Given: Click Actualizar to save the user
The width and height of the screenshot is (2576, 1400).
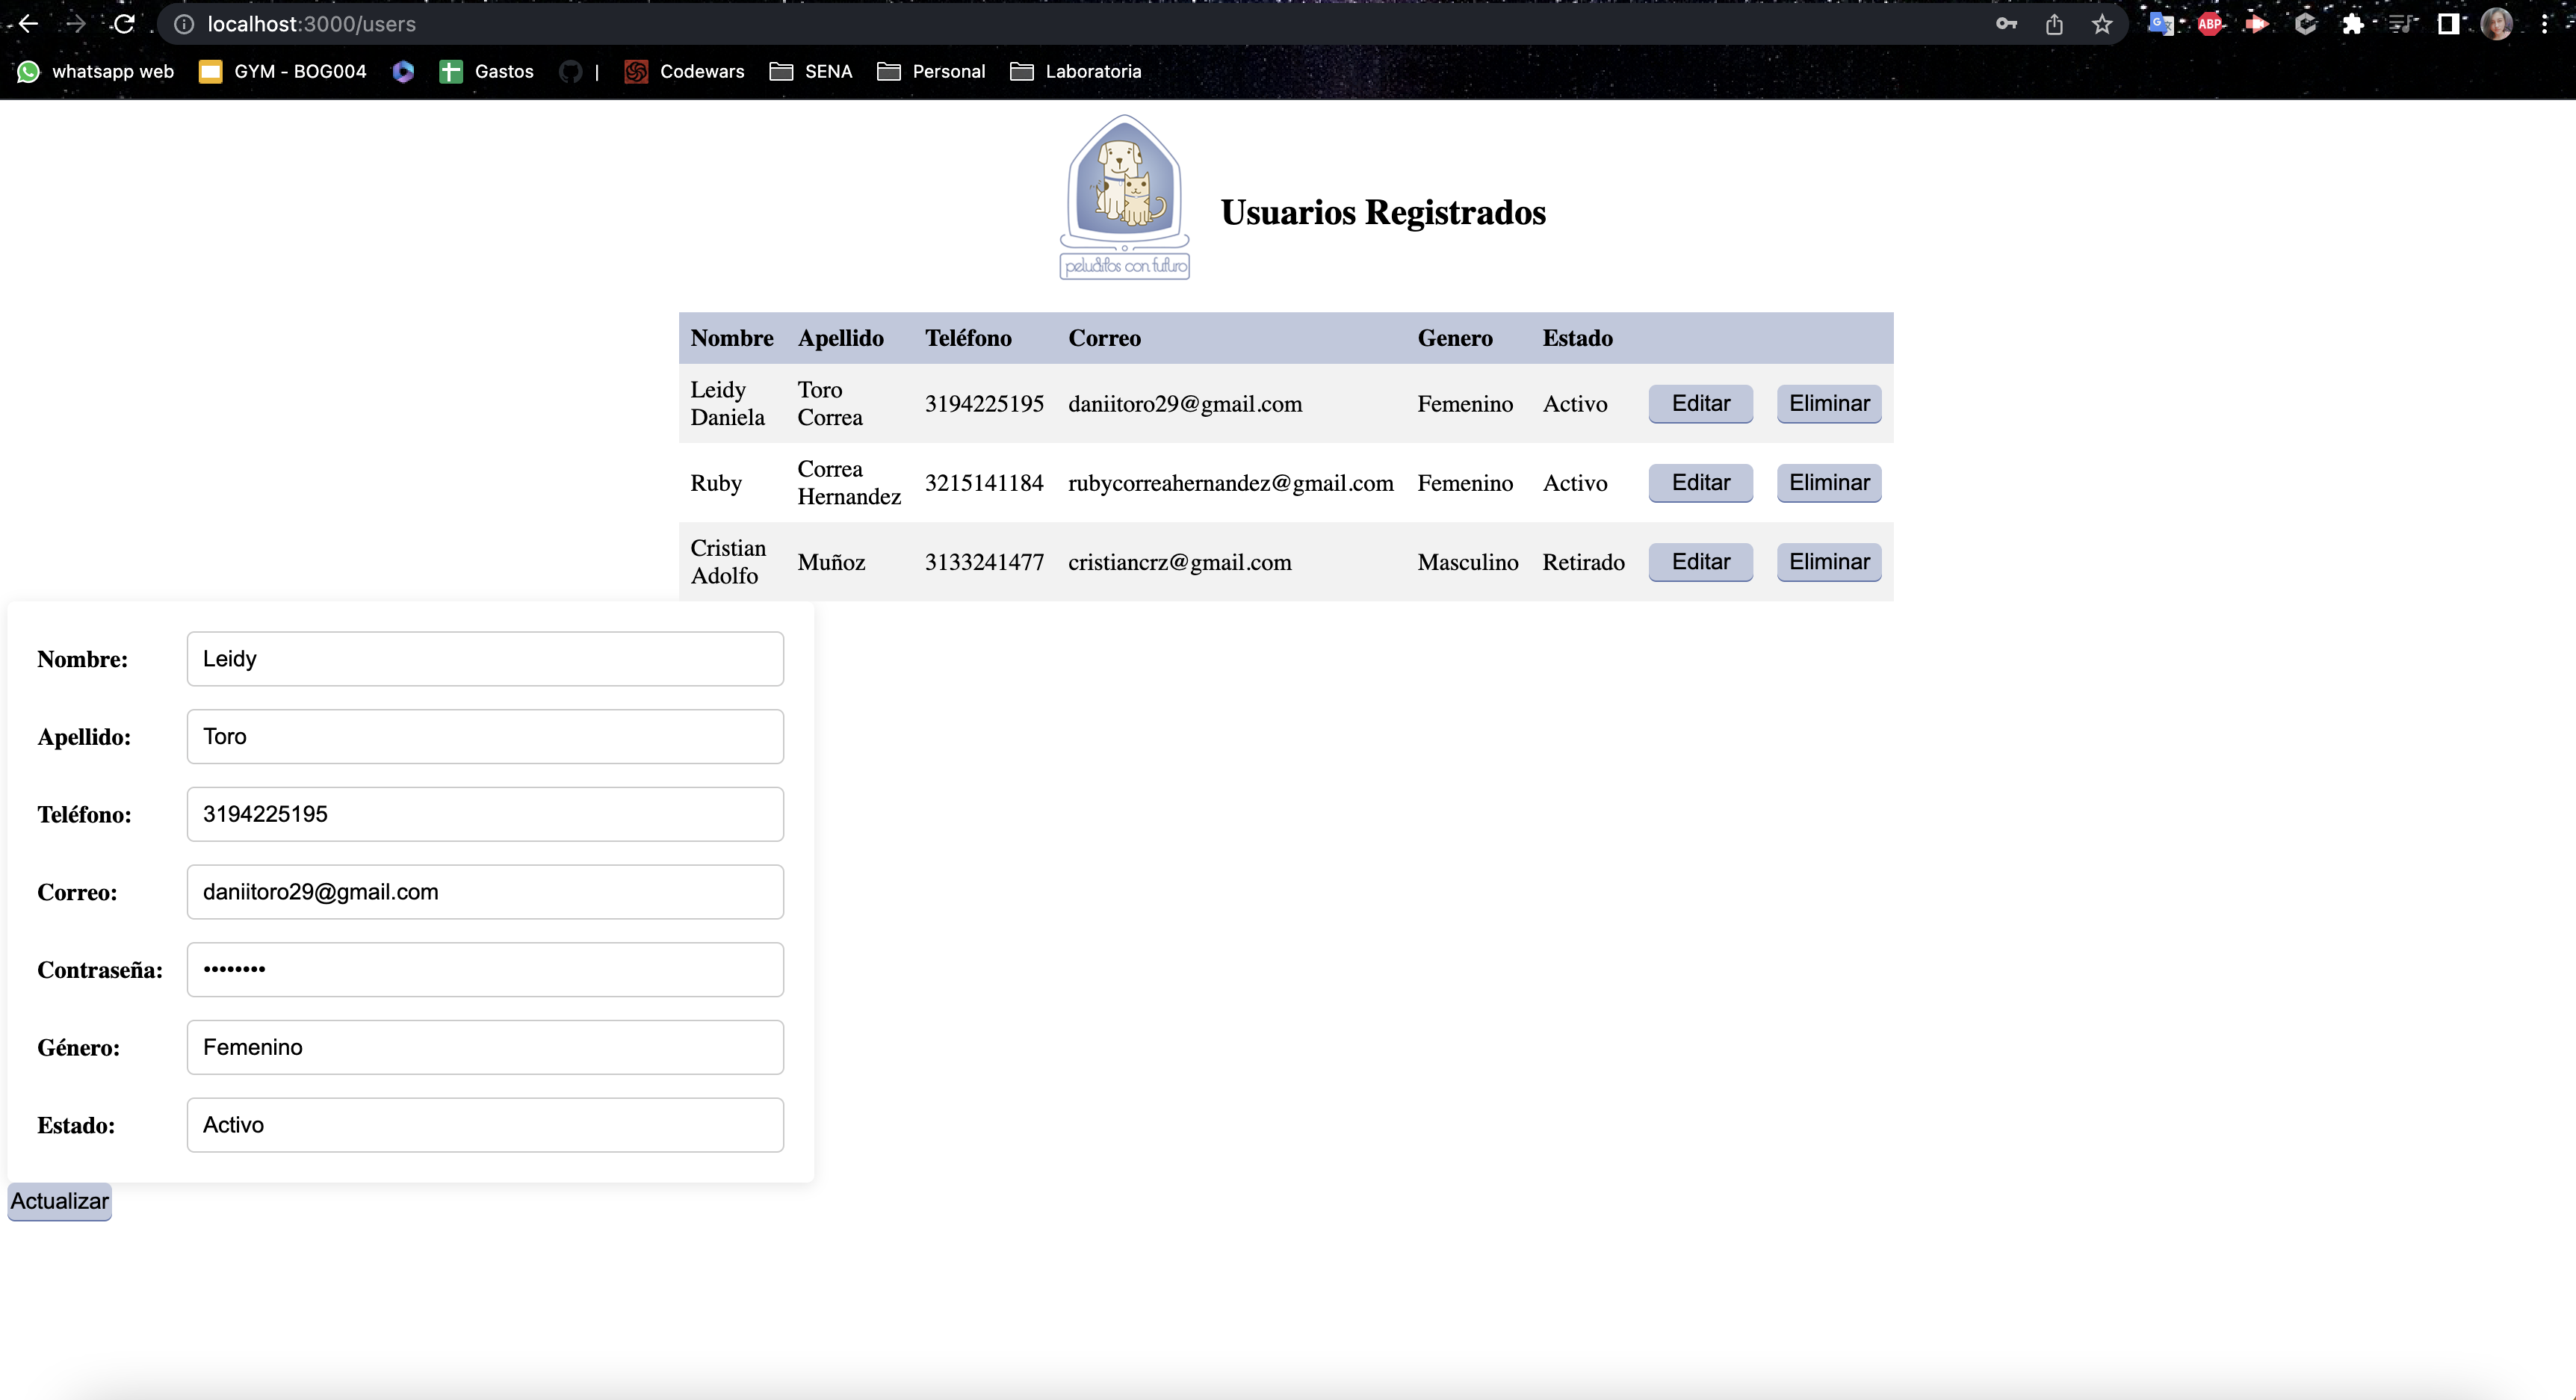Looking at the screenshot, I should click(58, 1201).
